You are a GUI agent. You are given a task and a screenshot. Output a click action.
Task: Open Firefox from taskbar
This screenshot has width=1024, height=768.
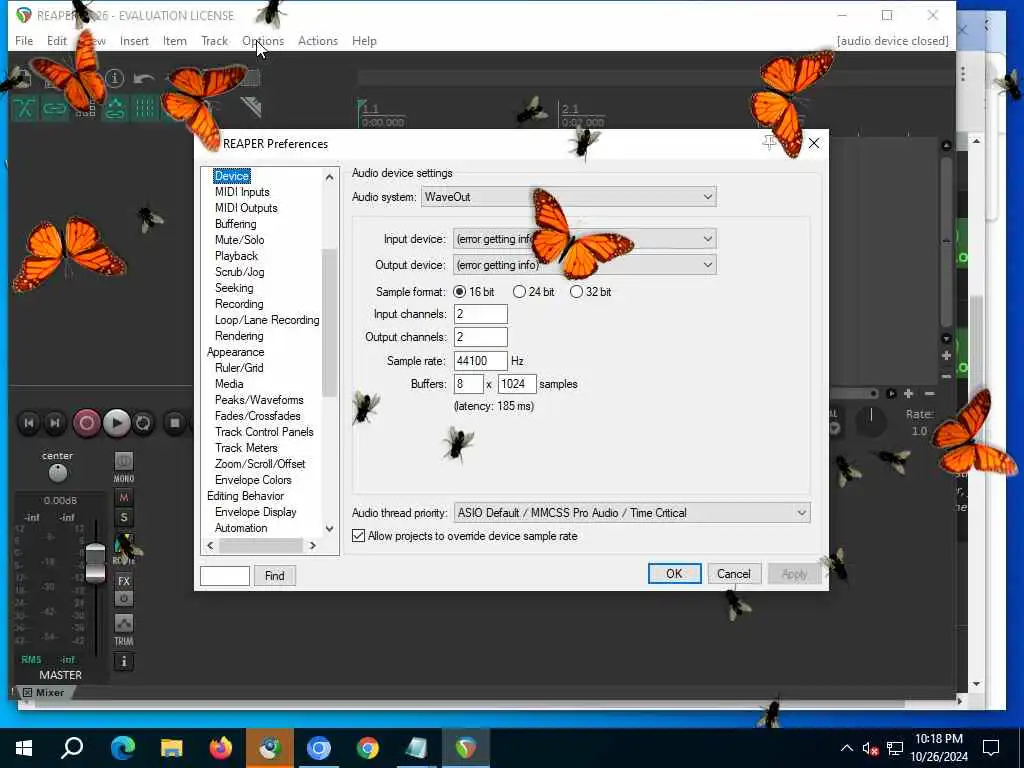221,748
